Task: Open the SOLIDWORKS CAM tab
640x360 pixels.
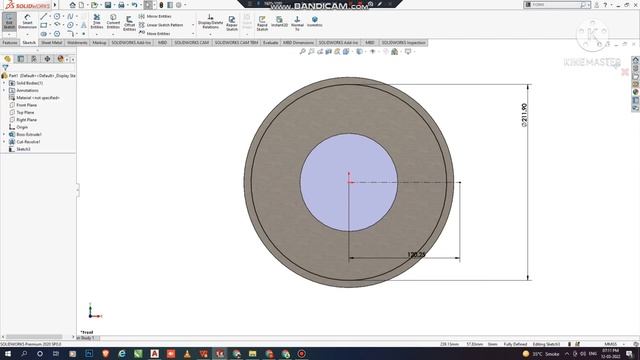Action: (191, 42)
